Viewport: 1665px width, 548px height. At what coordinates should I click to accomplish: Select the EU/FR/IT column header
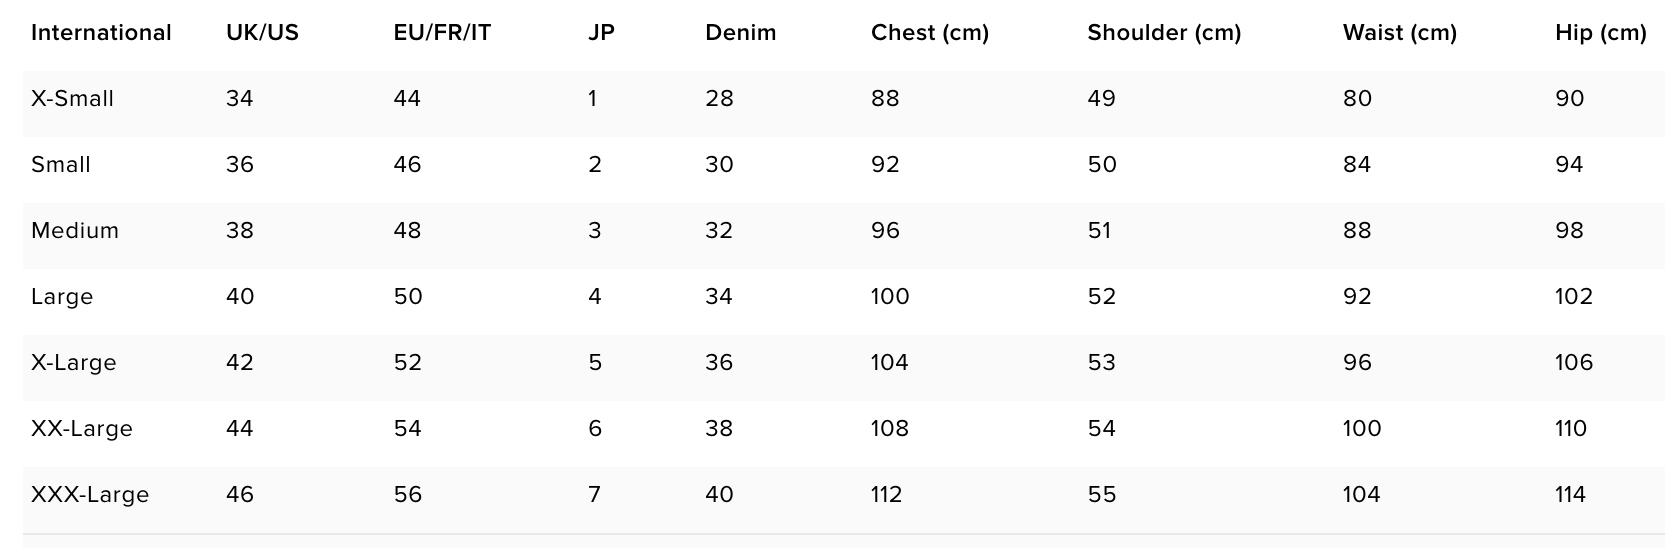coord(442,33)
